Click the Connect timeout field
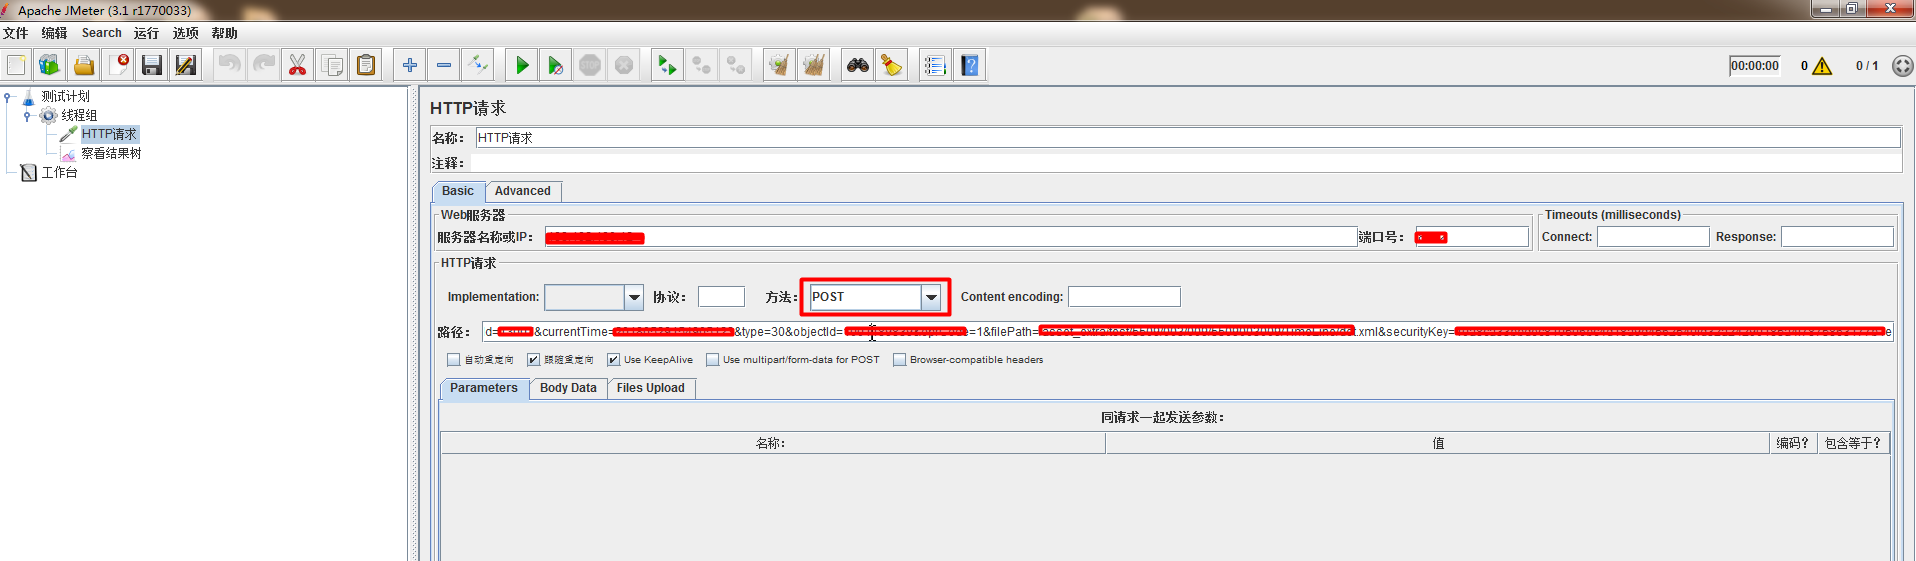Screen dimensions: 1916x561 point(1653,237)
